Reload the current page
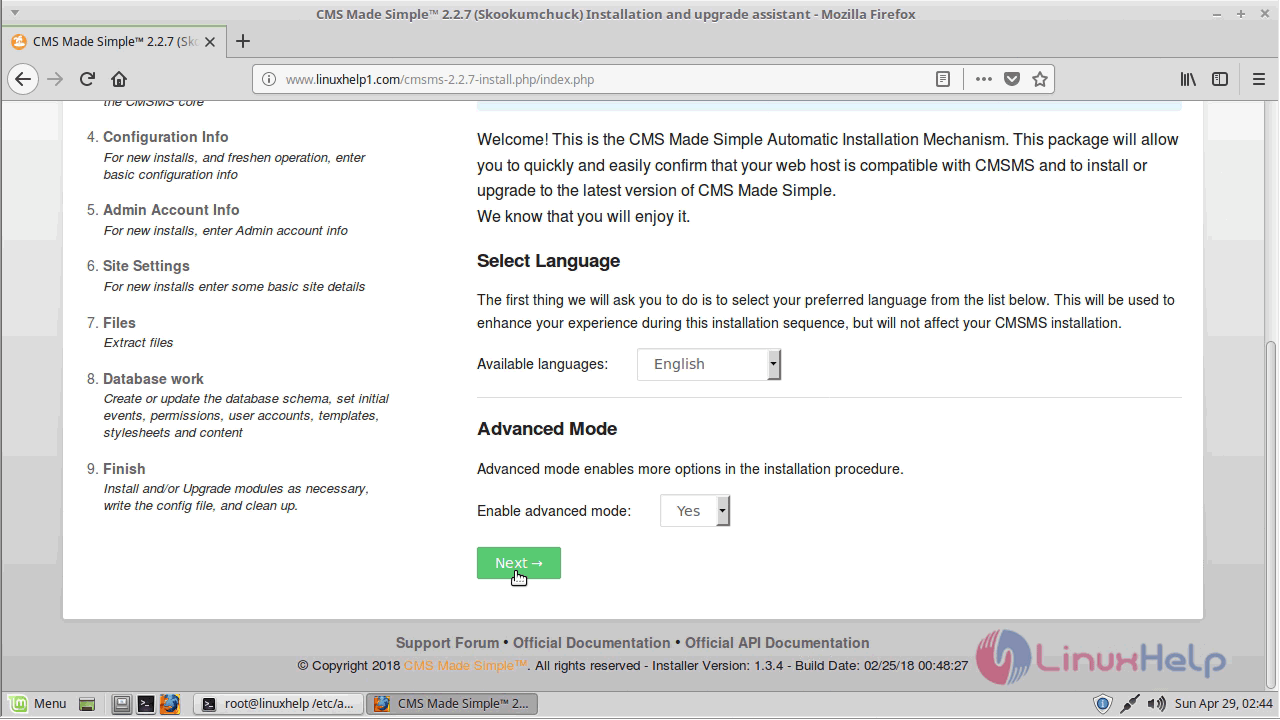 pos(87,79)
